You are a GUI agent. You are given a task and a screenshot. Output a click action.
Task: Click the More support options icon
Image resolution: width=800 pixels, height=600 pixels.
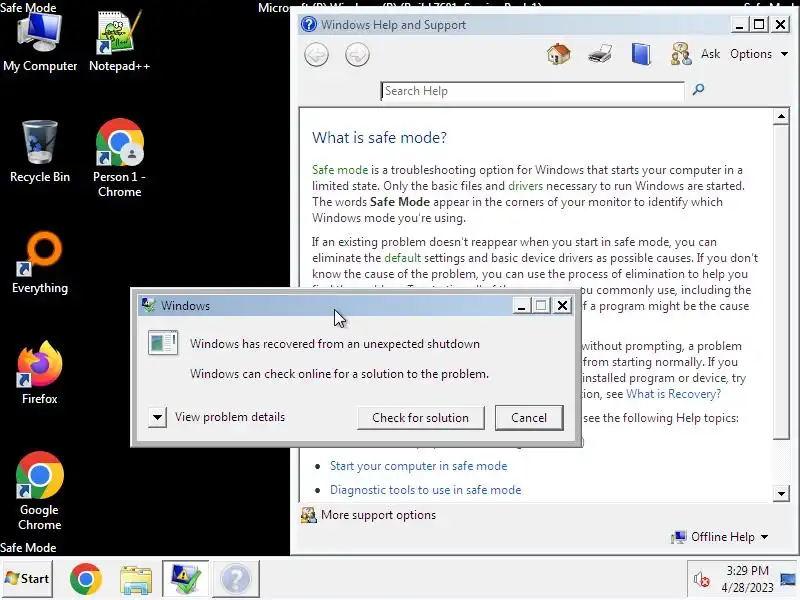pos(308,515)
